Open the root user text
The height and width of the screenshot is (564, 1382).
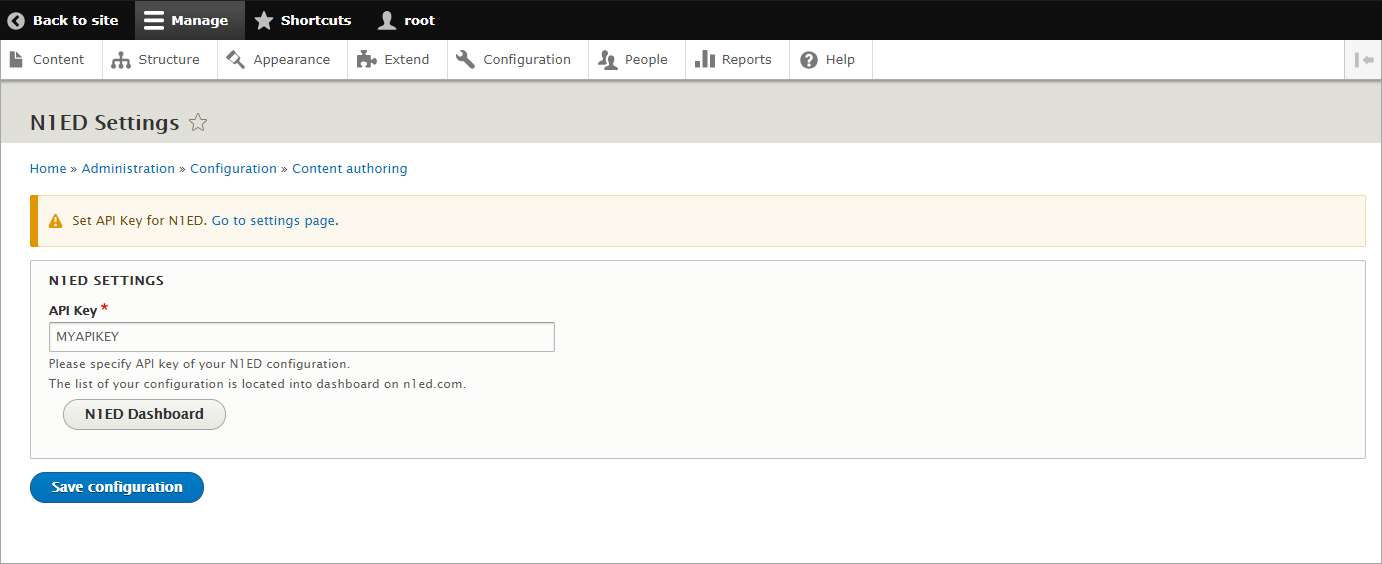(x=419, y=20)
